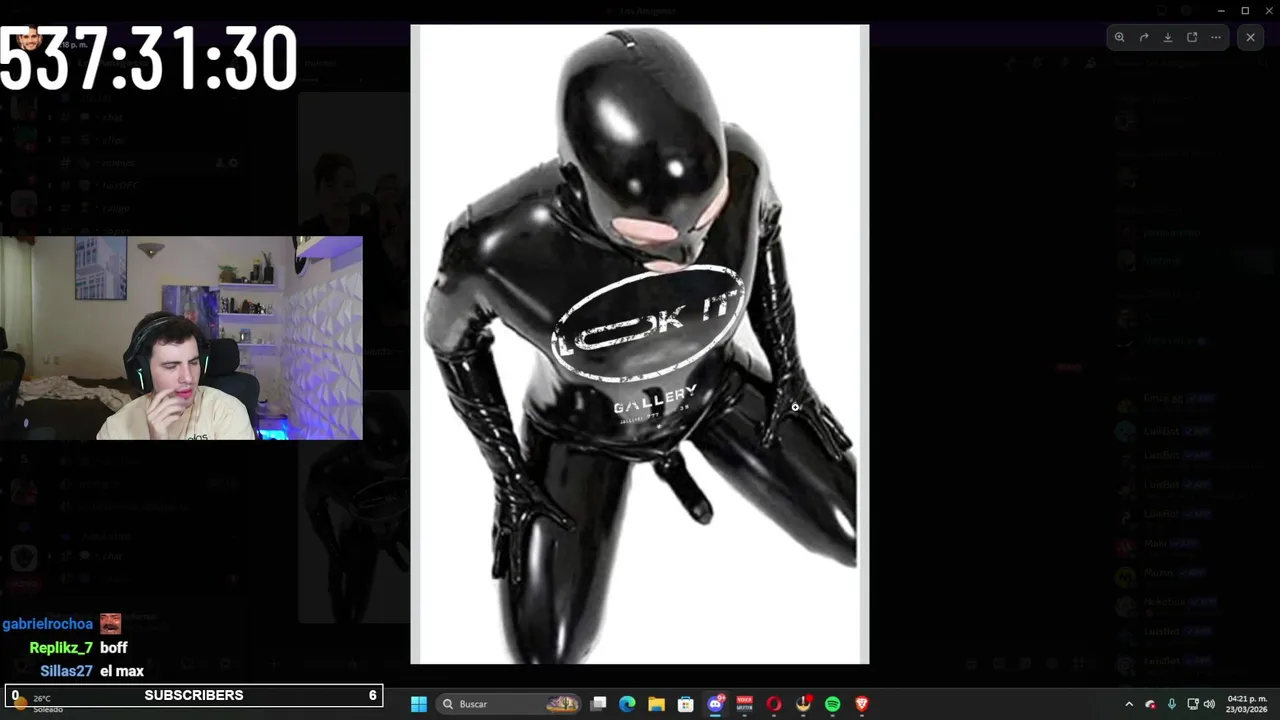Launch Microsoft Edge from the taskbar
This screenshot has width=1280, height=720.
(x=627, y=704)
